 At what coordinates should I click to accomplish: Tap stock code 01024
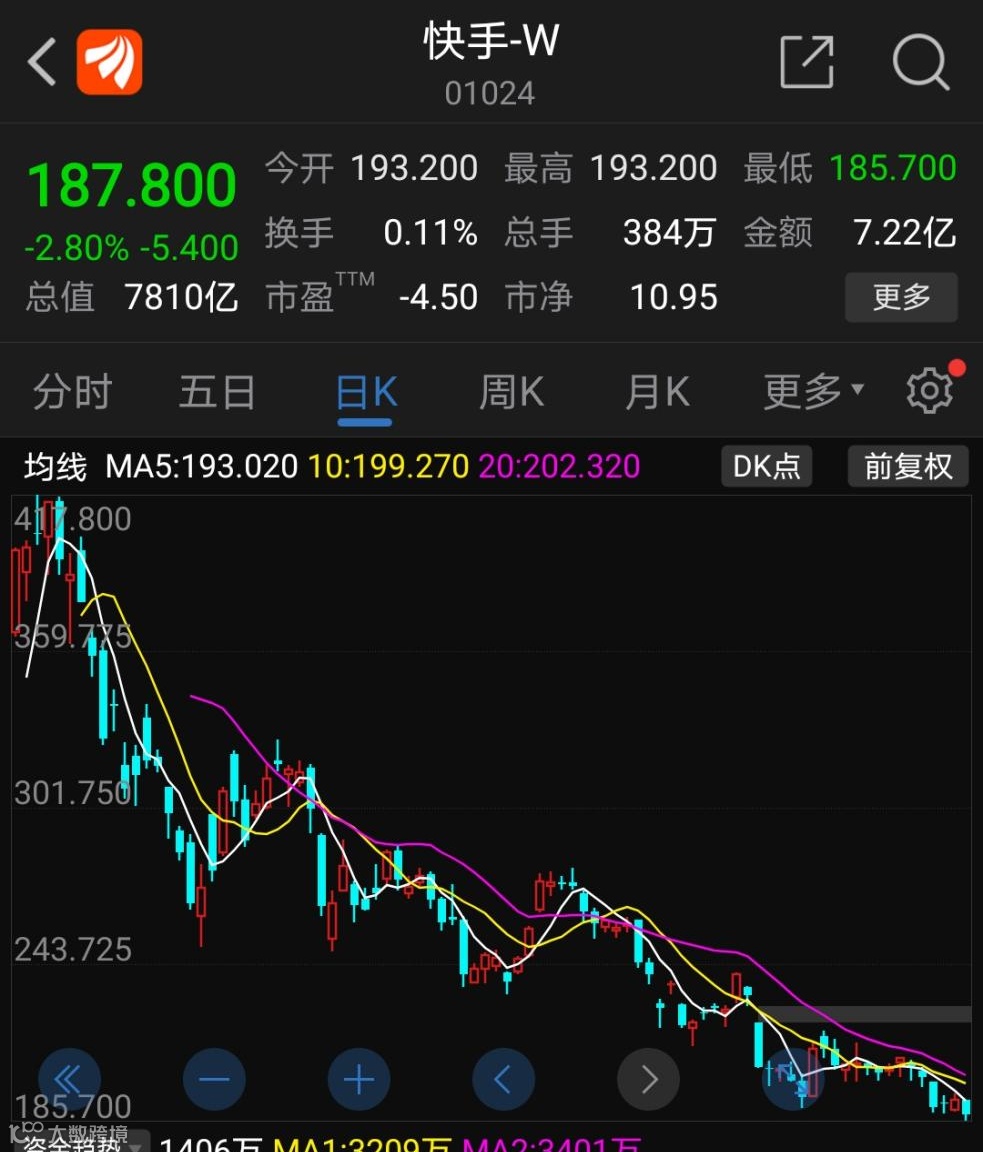(490, 93)
